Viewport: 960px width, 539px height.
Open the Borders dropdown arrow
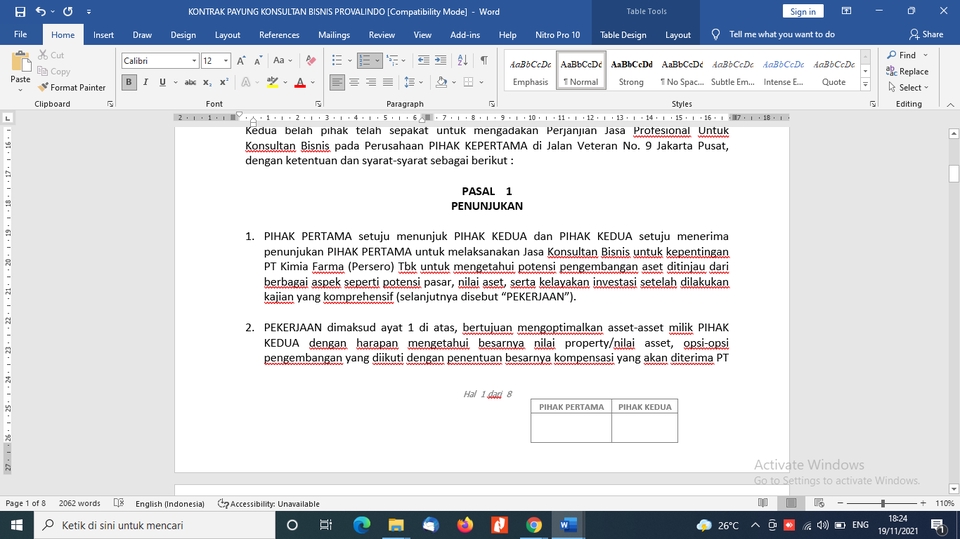coord(482,82)
